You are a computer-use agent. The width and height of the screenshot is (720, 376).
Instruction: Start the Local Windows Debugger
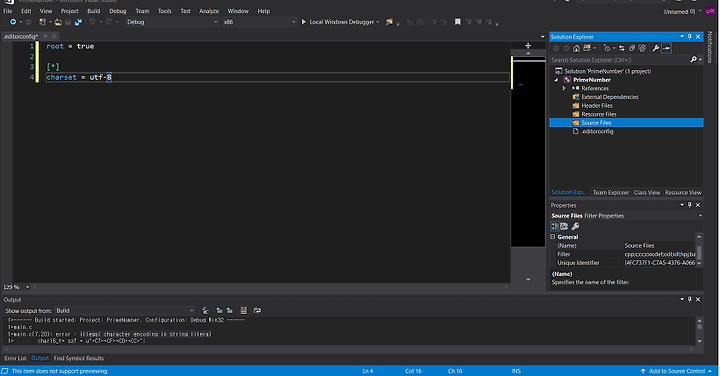(x=340, y=22)
